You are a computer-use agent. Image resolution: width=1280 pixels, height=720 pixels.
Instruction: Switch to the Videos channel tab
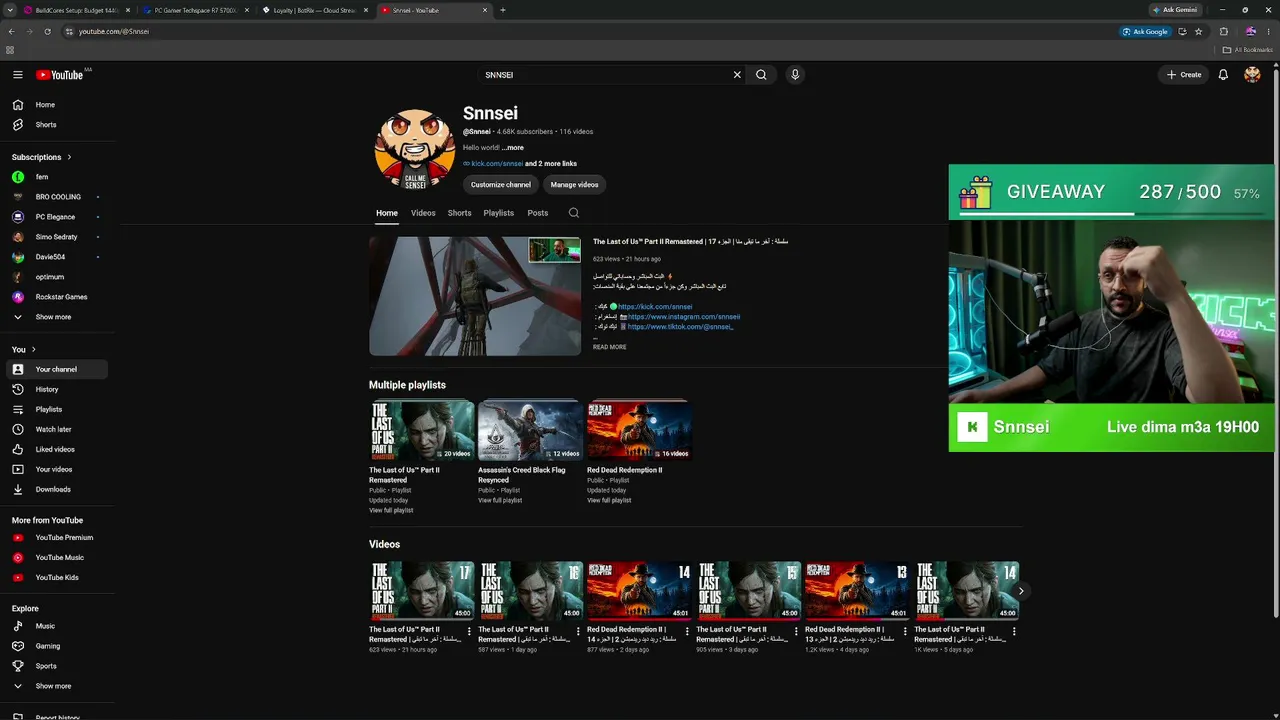tap(423, 213)
